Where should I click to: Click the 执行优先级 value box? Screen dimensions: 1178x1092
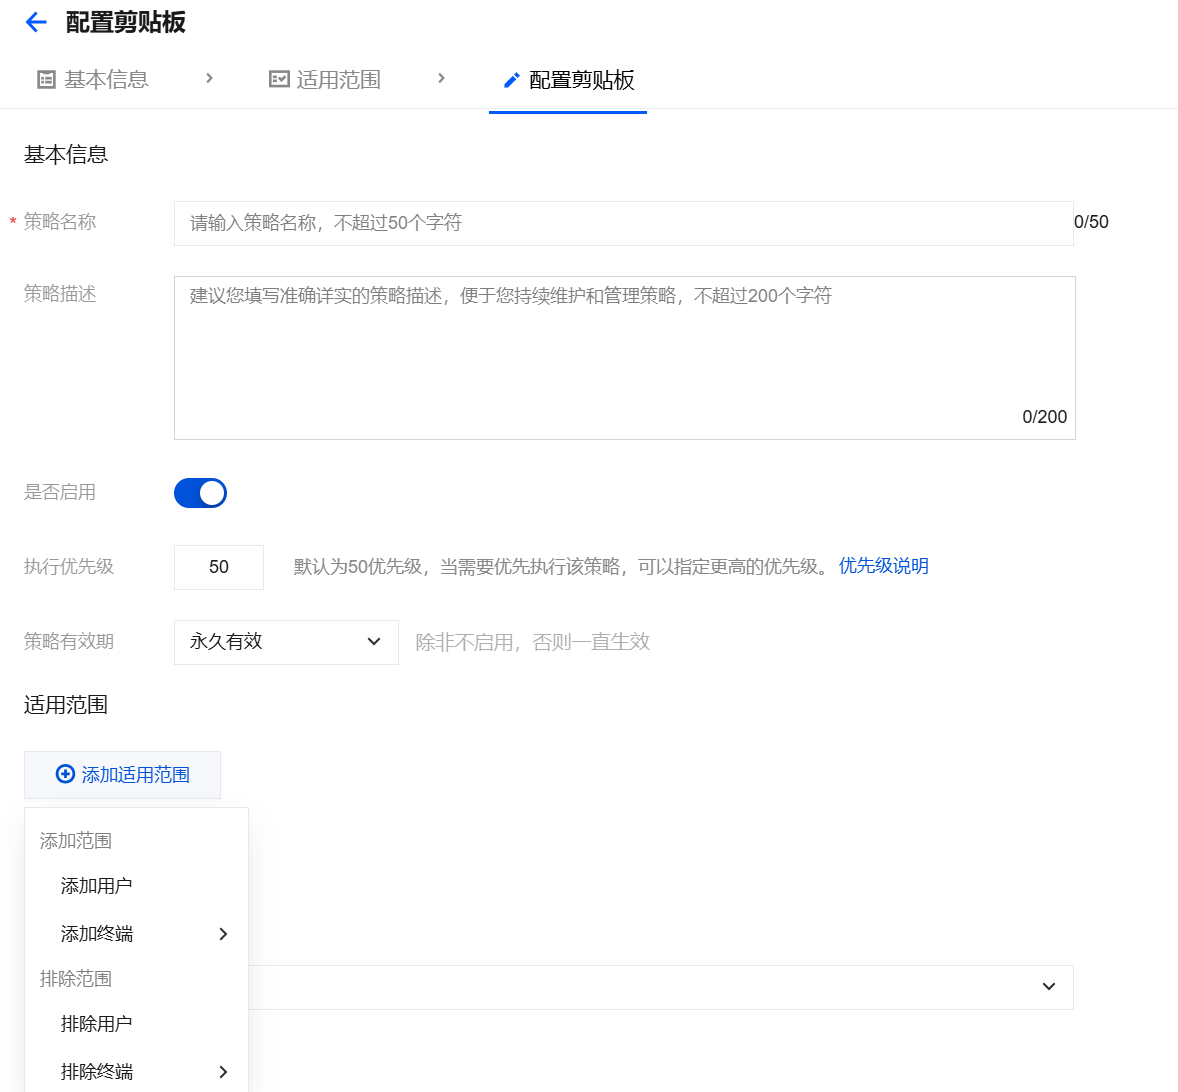[x=219, y=567]
